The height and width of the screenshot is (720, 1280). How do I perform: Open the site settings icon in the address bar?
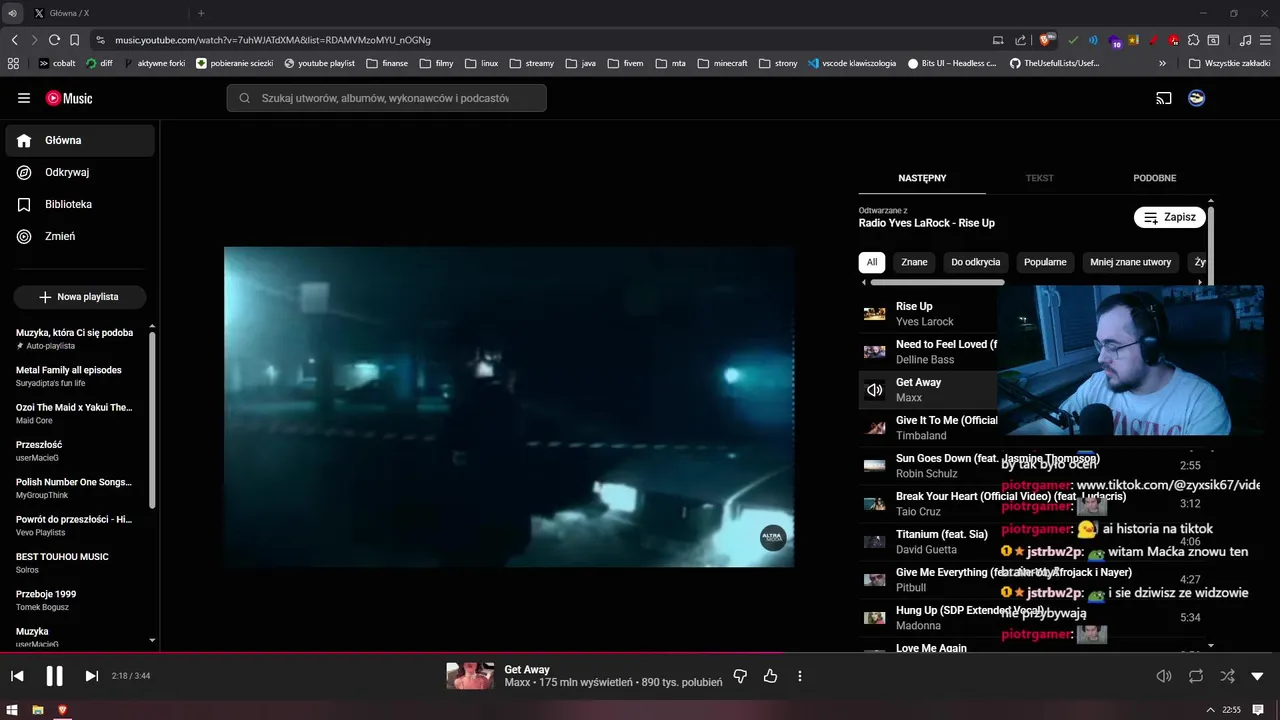[100, 40]
